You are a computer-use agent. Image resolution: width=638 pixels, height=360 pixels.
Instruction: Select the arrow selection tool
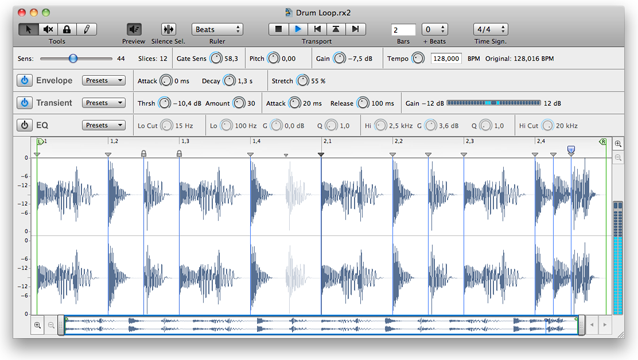click(28, 29)
